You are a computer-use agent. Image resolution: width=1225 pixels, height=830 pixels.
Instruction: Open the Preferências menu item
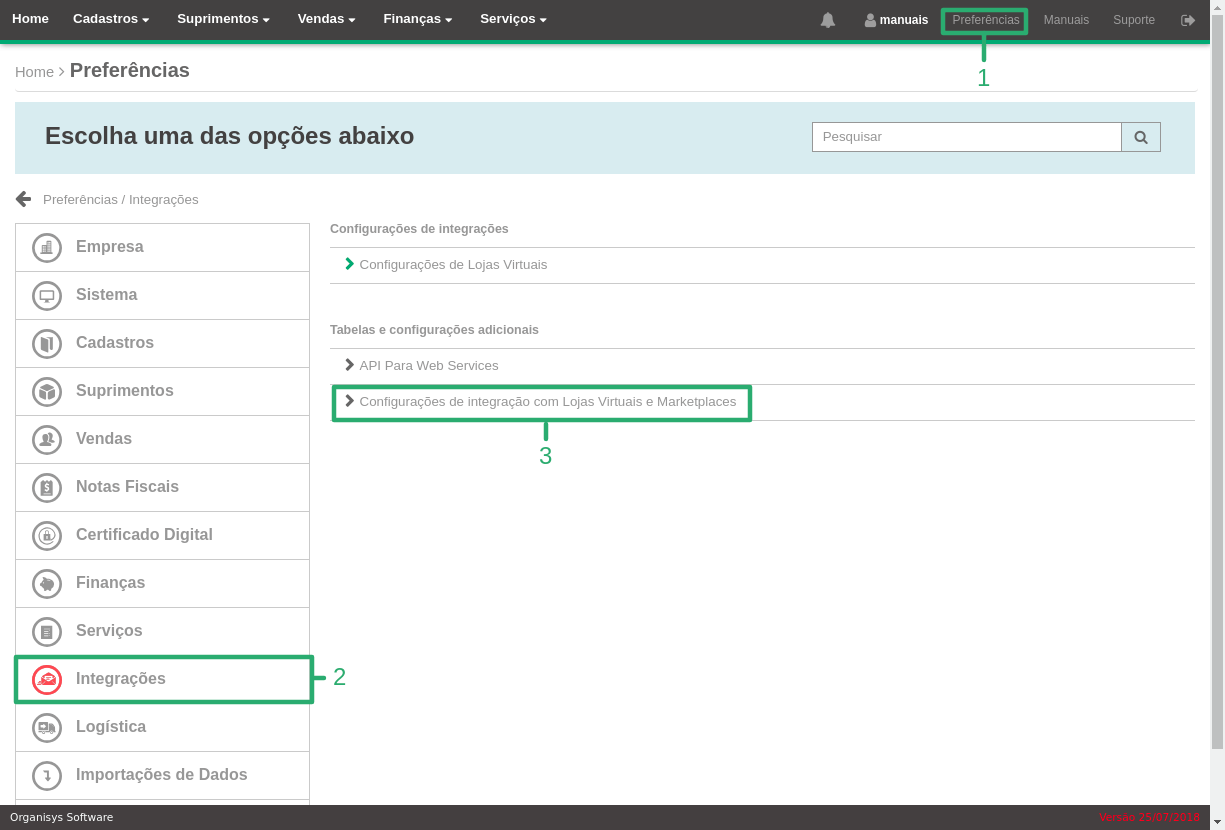click(985, 20)
